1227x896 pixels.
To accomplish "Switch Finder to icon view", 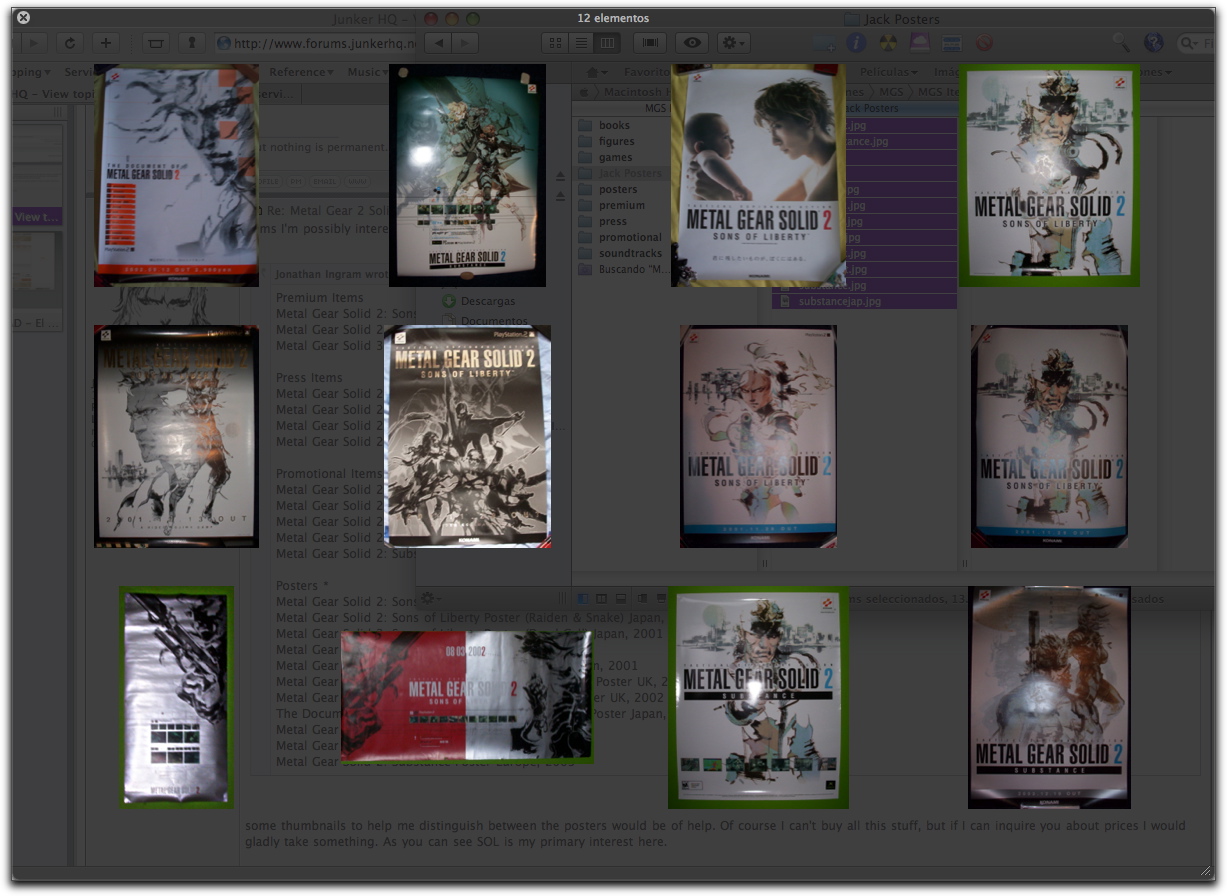I will pyautogui.click(x=555, y=43).
